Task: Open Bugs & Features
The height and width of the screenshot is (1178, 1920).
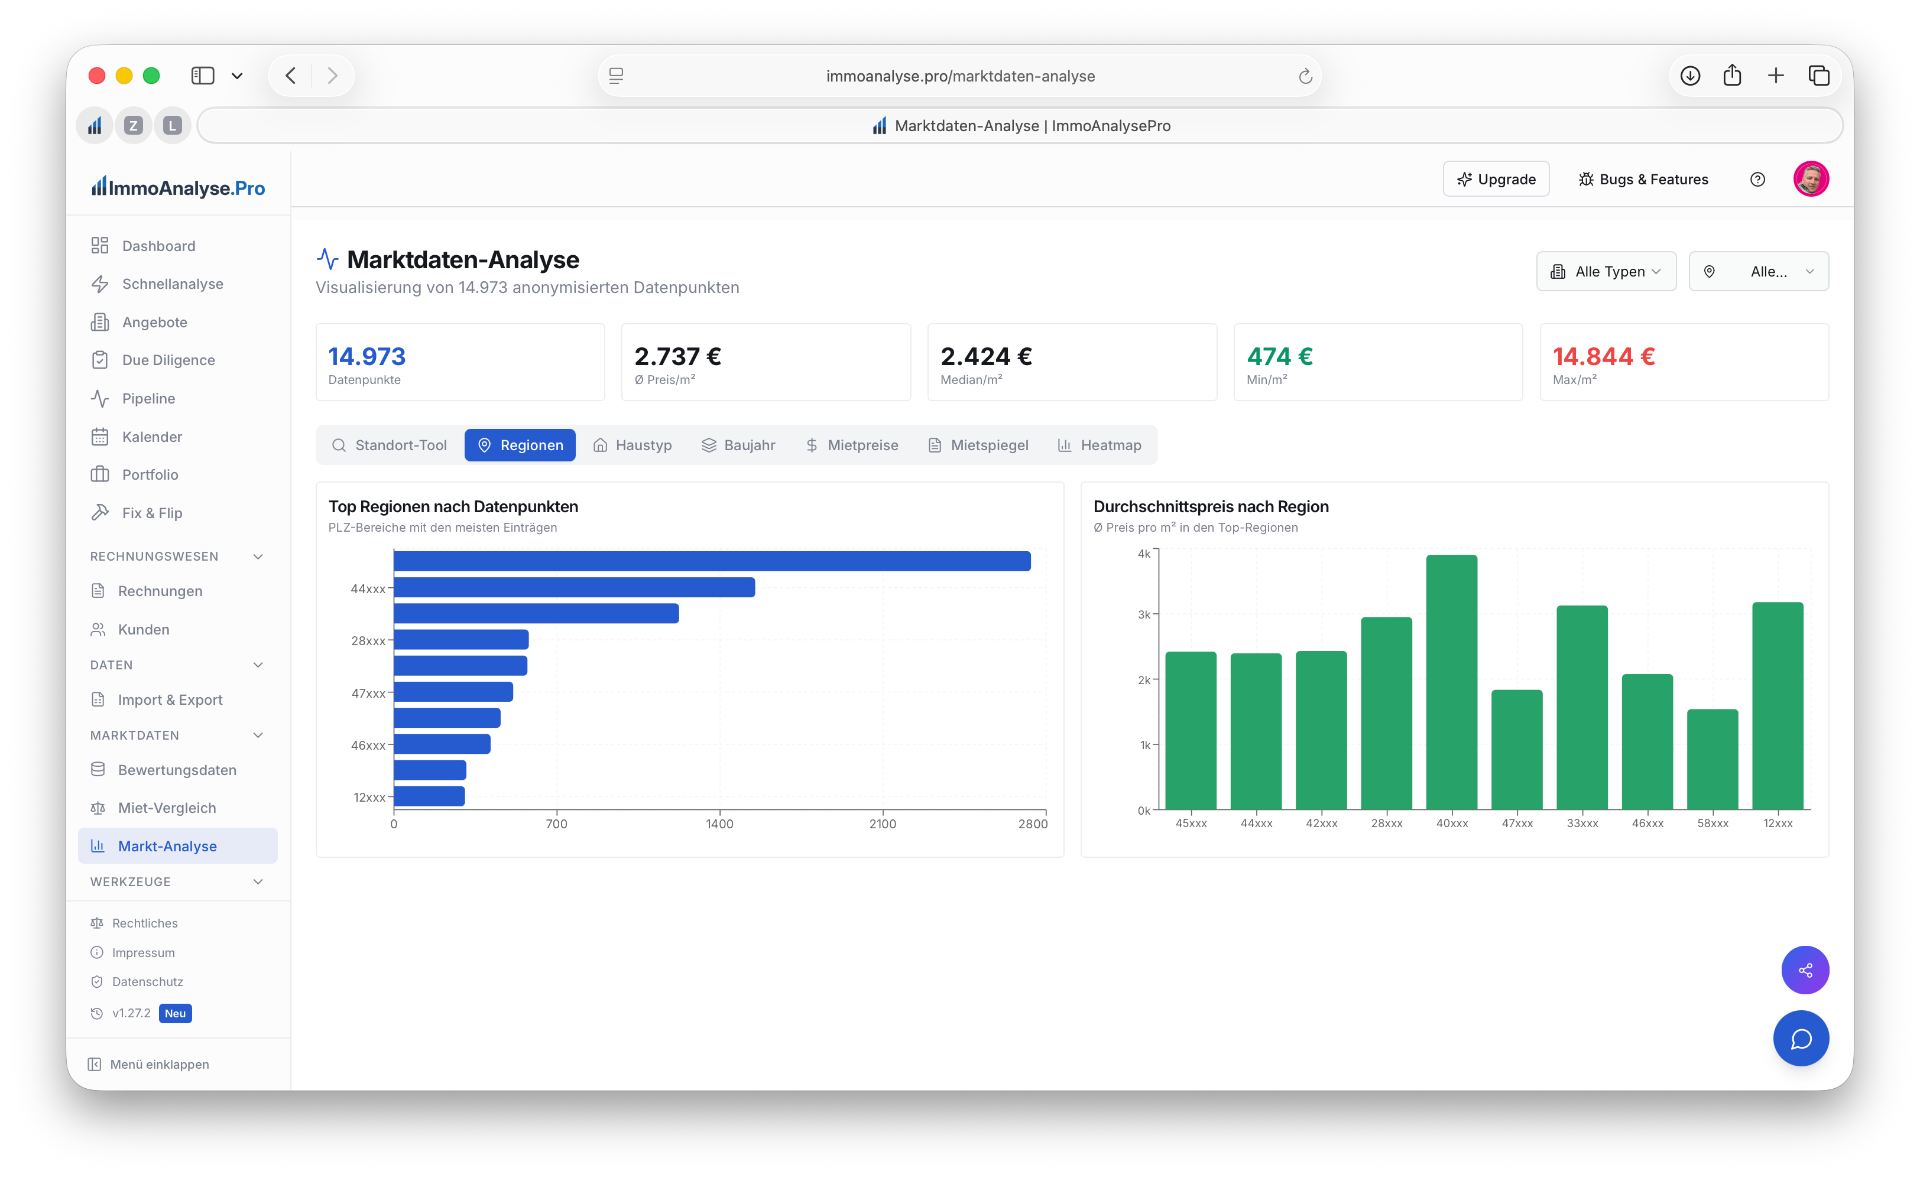Action: pyautogui.click(x=1643, y=179)
